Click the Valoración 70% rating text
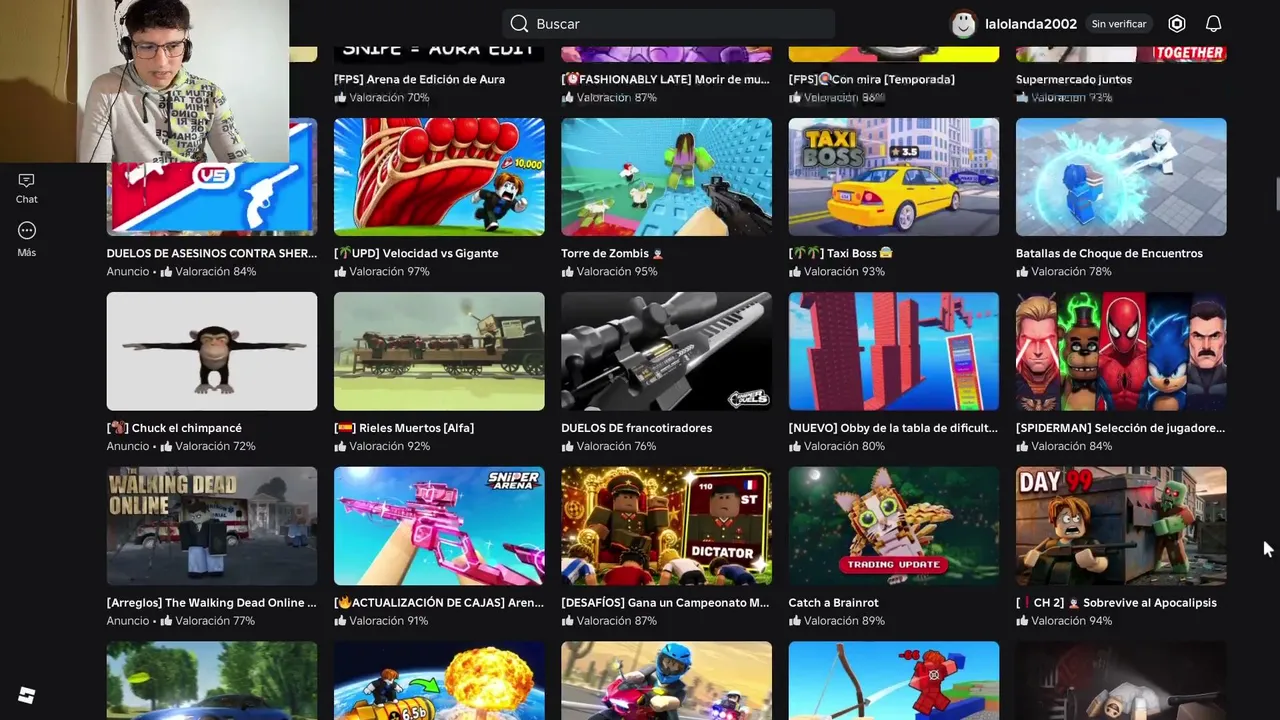 click(x=389, y=98)
